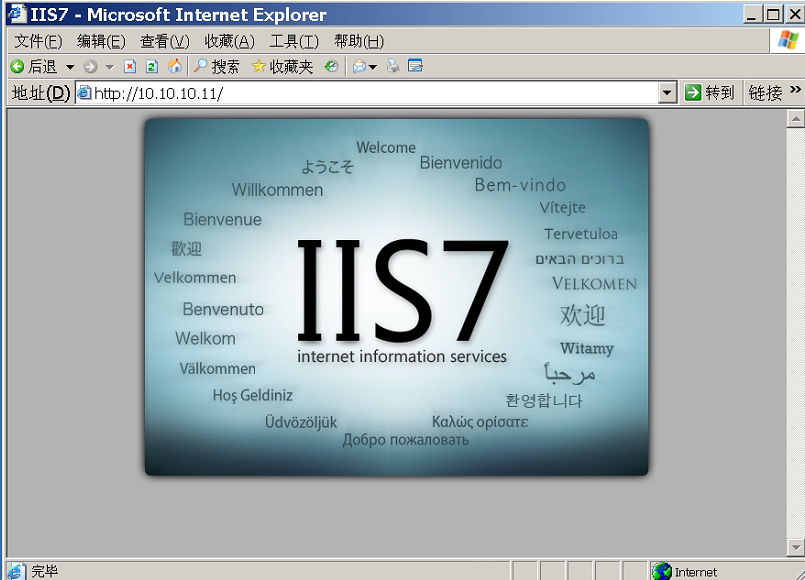Expand the links toolbar chevron

click(x=795, y=90)
